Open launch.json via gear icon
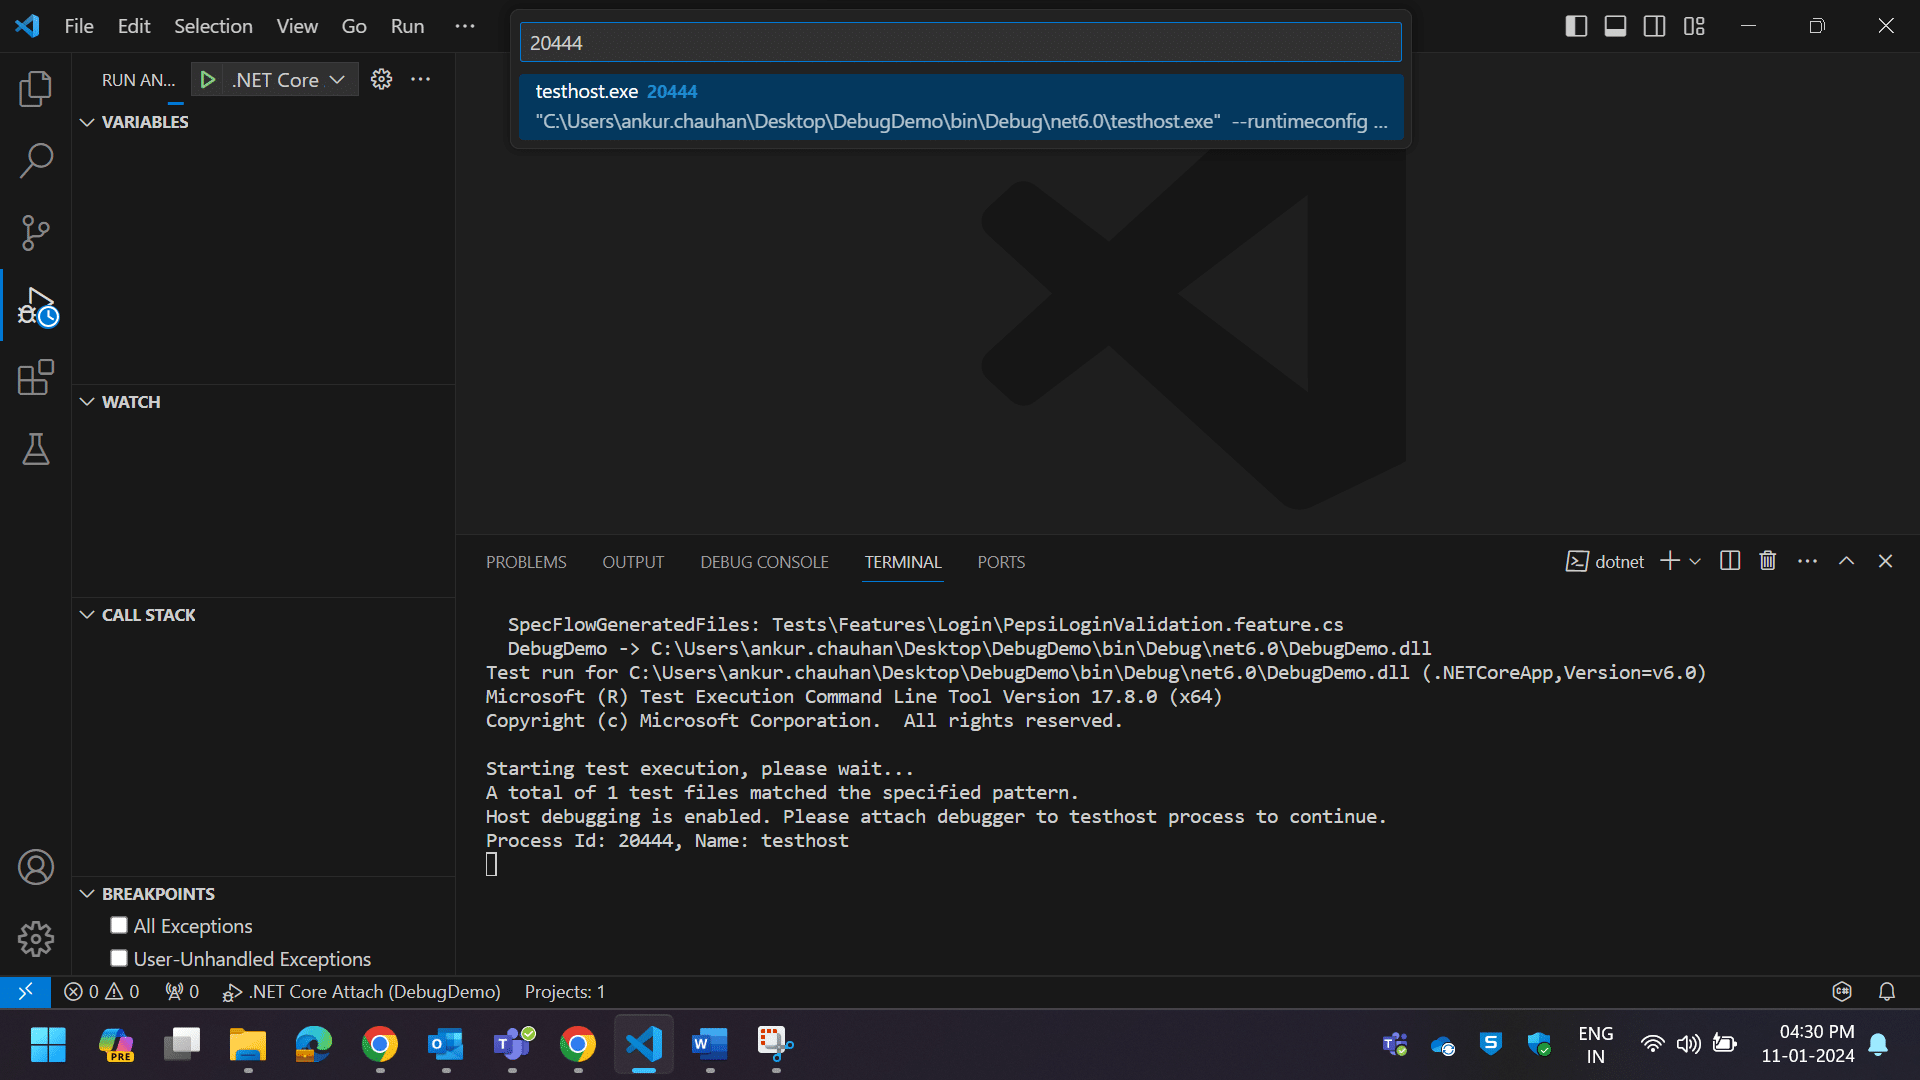Viewport: 1920px width, 1080px height. 381,79
